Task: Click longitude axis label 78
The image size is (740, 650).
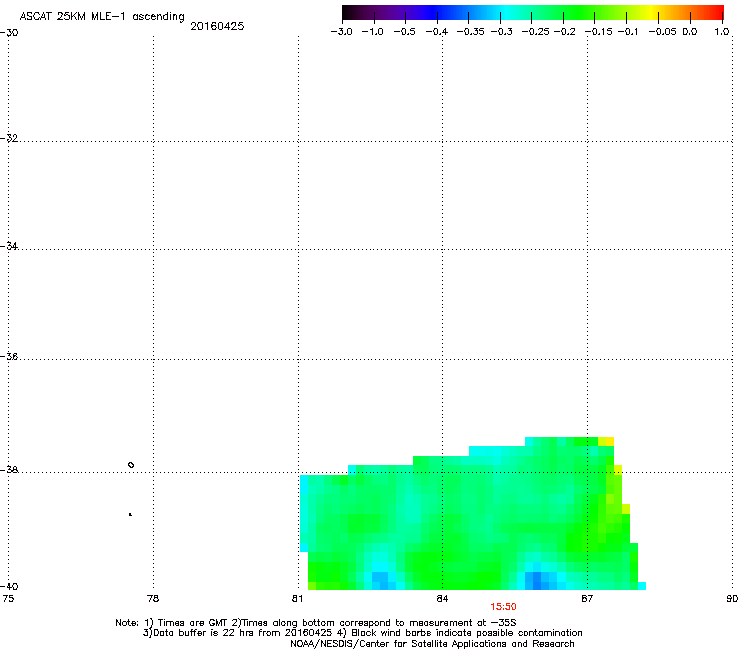Action: pos(153,599)
